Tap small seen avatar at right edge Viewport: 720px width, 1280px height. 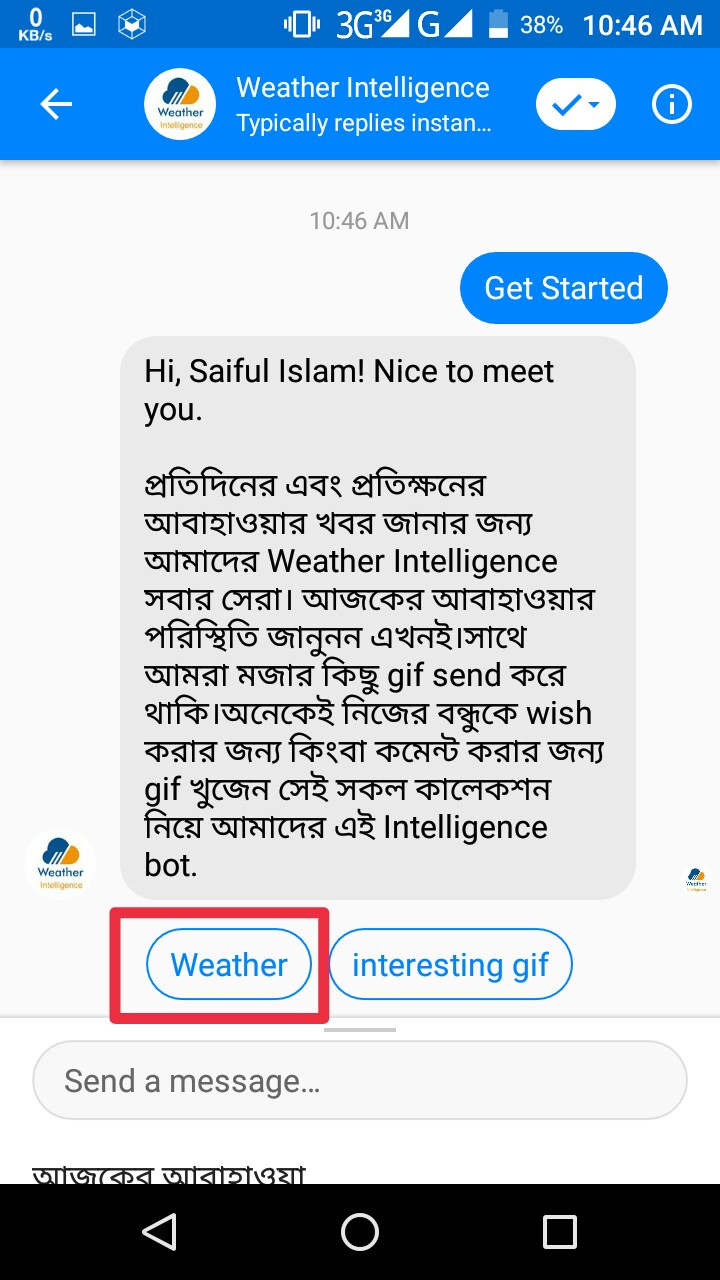[x=696, y=880]
